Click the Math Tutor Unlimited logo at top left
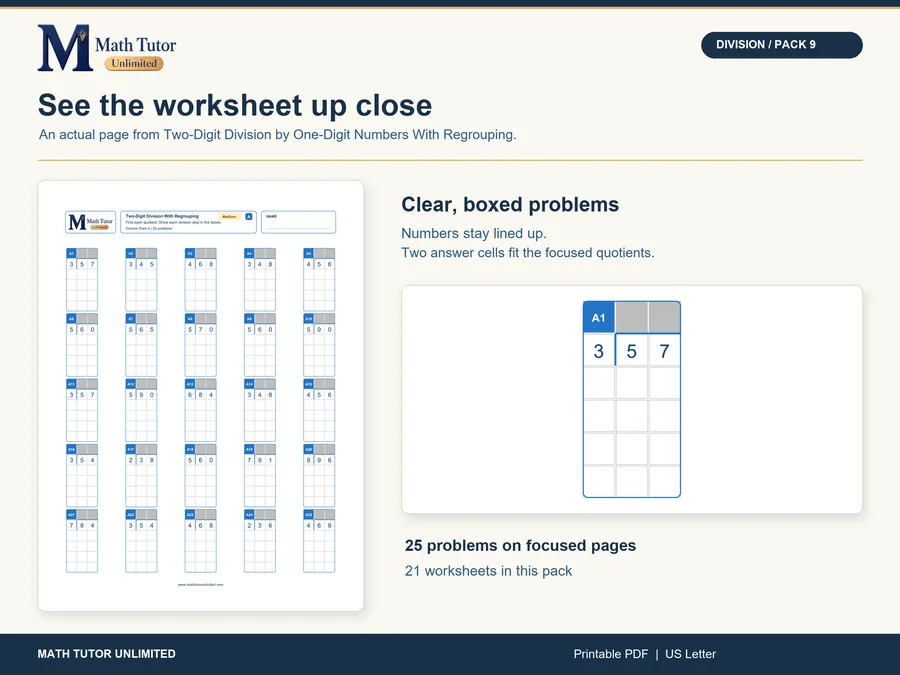Image resolution: width=900 pixels, height=675 pixels. click(x=107, y=48)
